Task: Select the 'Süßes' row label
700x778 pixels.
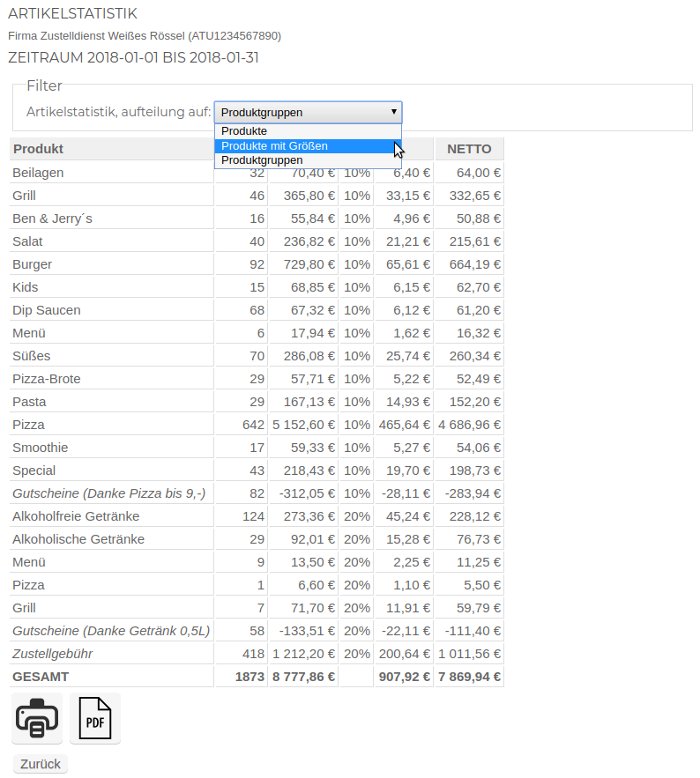Action: [31, 356]
